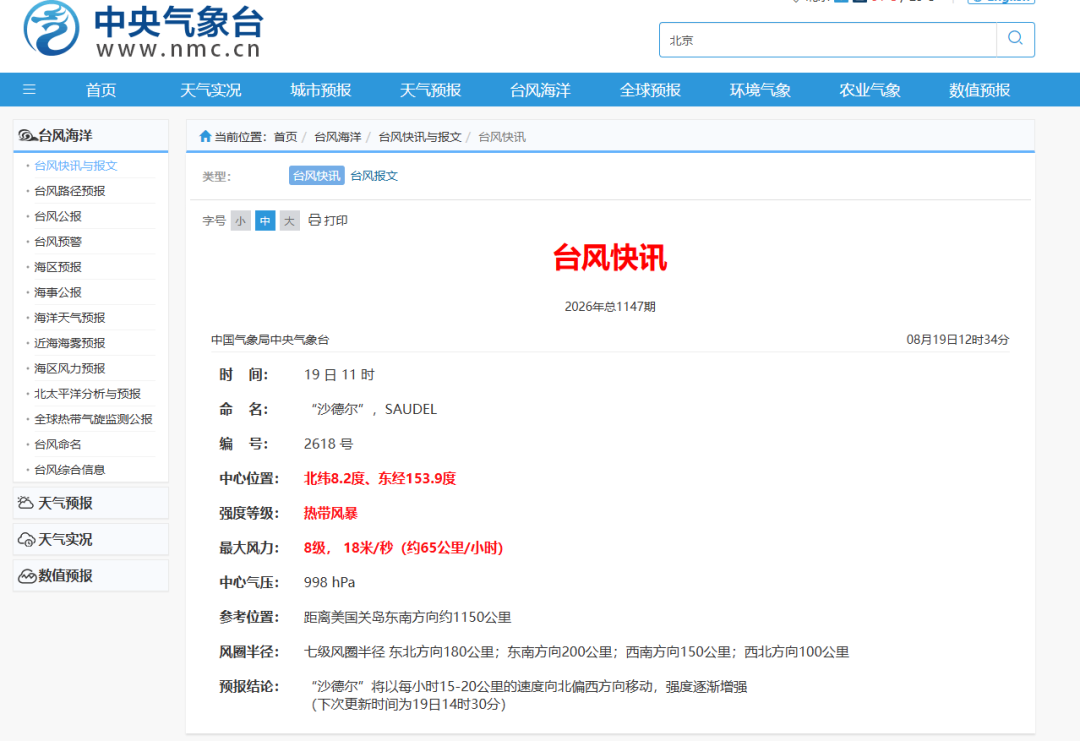
Task: Open 台风预警 sidebar link
Action: pos(58,242)
